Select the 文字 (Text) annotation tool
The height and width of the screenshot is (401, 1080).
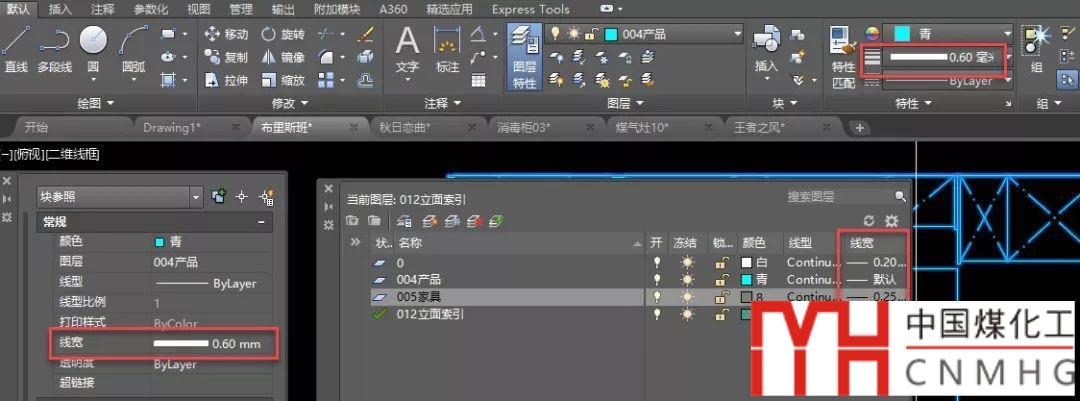pos(407,49)
